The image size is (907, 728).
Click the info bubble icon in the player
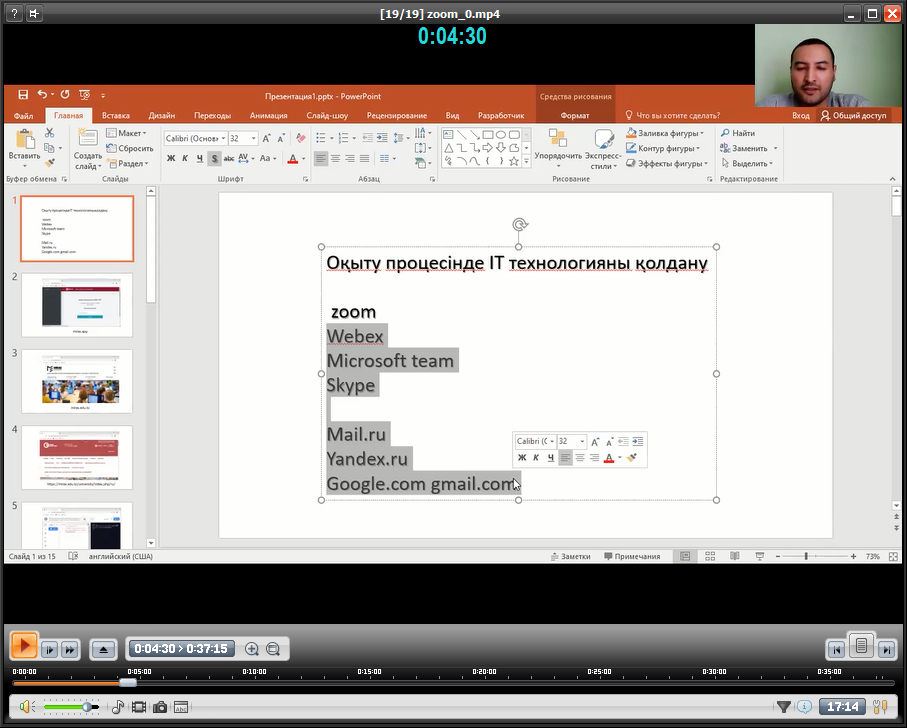pyautogui.click(x=805, y=707)
